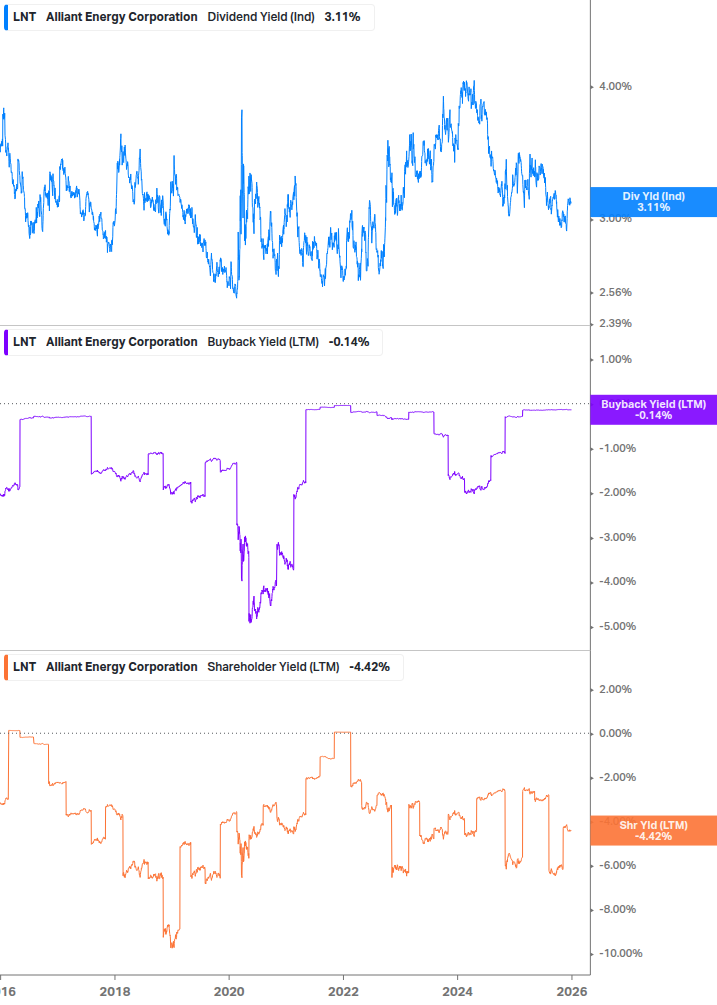Viewport: 717px width, 1005px height.
Task: Click the 2.39% label on dividend yield axis
Action: pos(615,324)
